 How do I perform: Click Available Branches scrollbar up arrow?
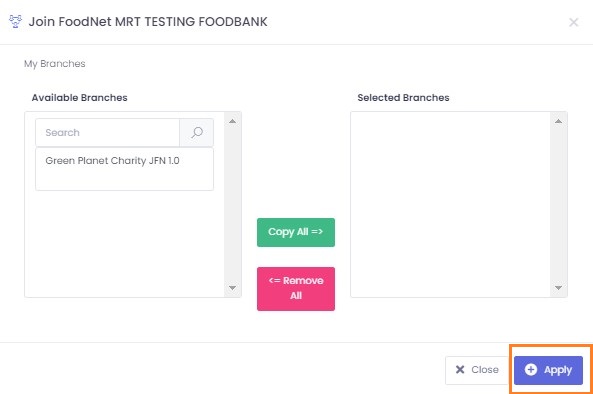232,121
